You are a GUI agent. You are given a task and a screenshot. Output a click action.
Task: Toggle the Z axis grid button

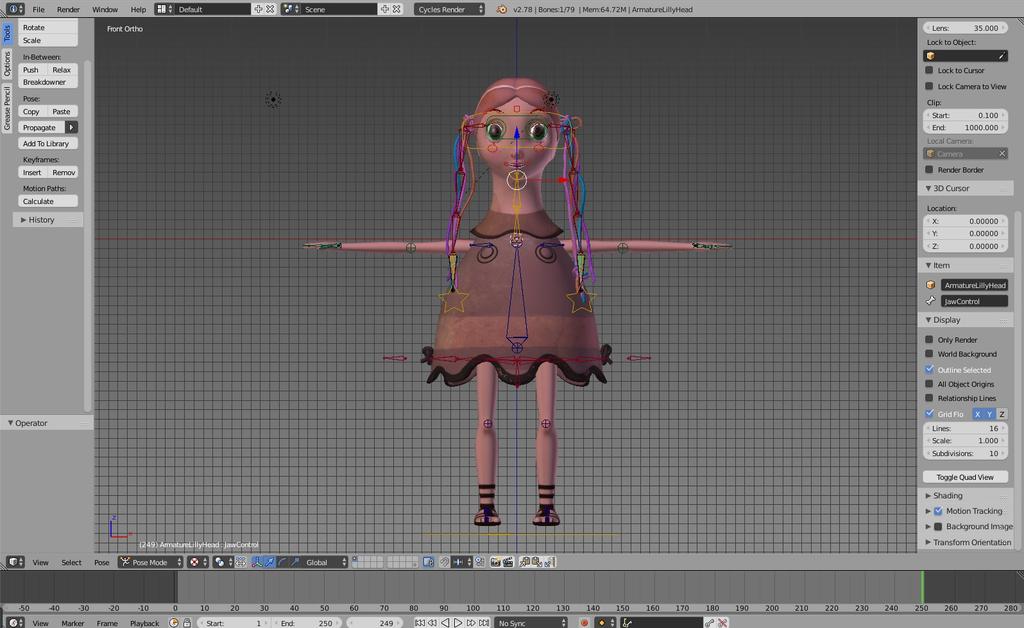tap(1001, 414)
